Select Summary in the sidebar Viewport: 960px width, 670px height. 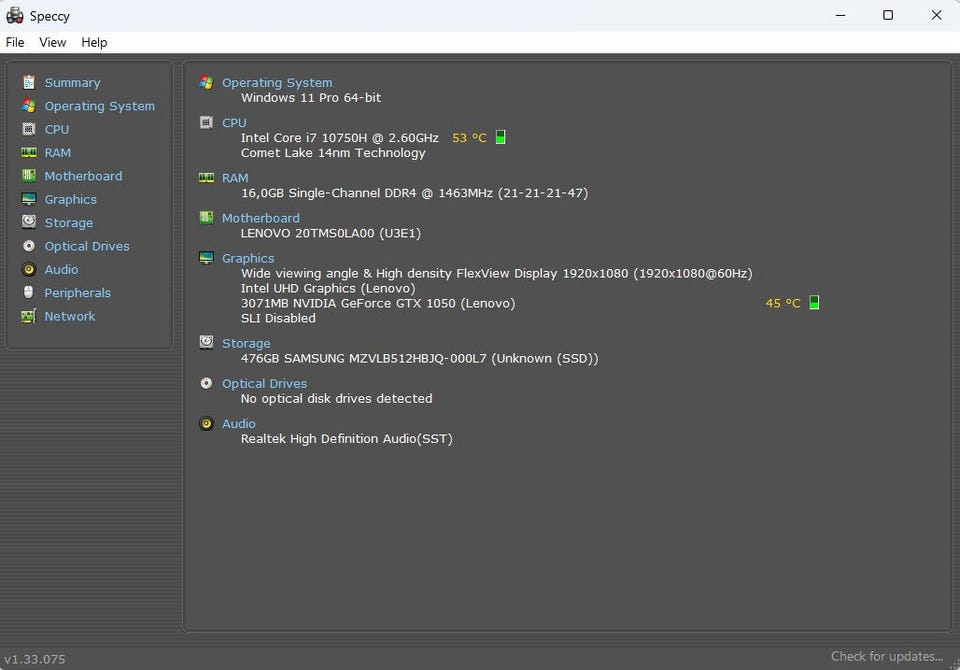(72, 83)
